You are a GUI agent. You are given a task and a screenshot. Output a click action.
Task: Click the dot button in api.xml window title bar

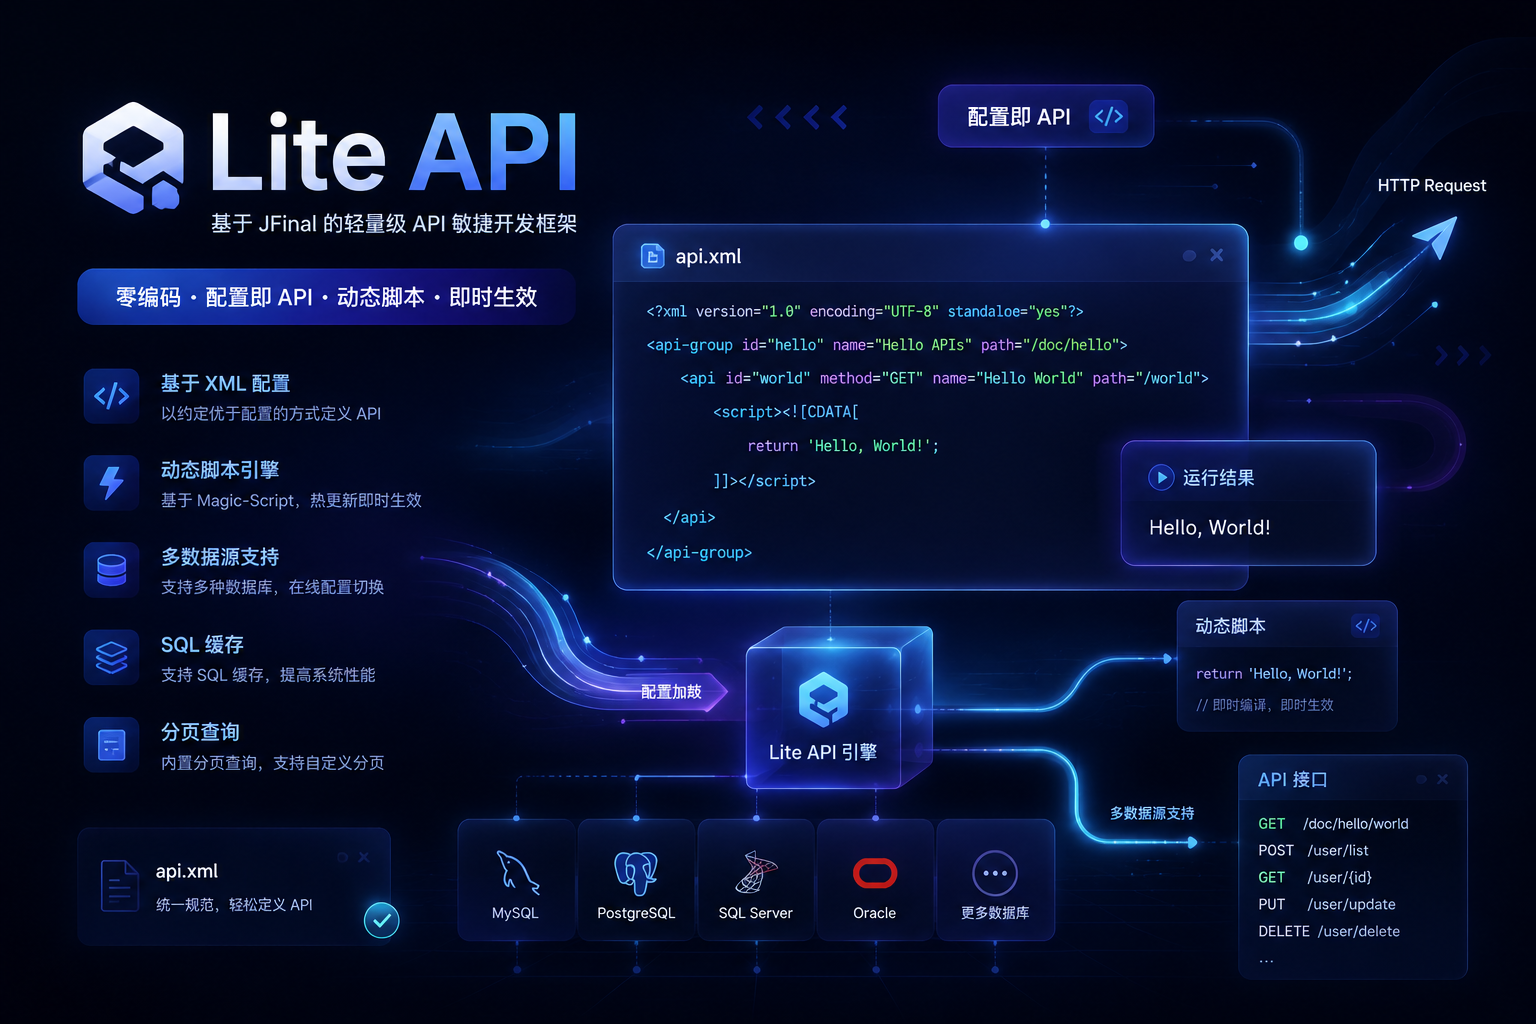1189,255
